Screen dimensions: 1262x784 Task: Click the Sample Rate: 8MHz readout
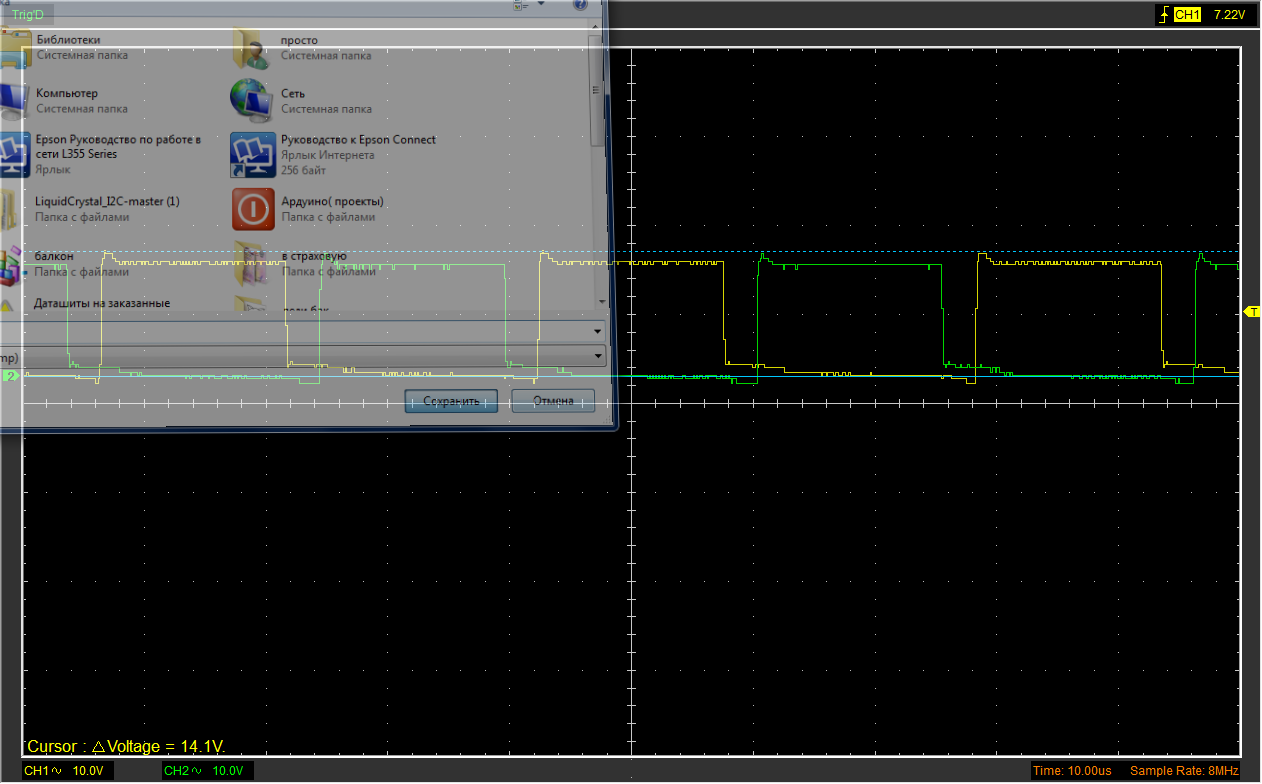coord(1185,771)
